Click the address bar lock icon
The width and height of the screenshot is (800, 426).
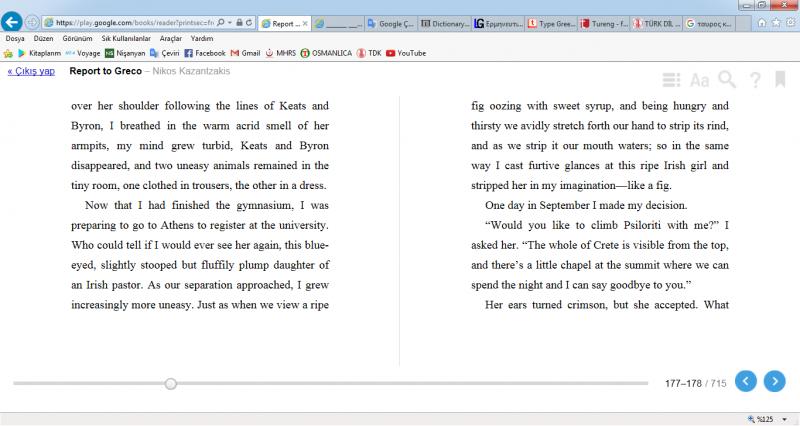(239, 22)
